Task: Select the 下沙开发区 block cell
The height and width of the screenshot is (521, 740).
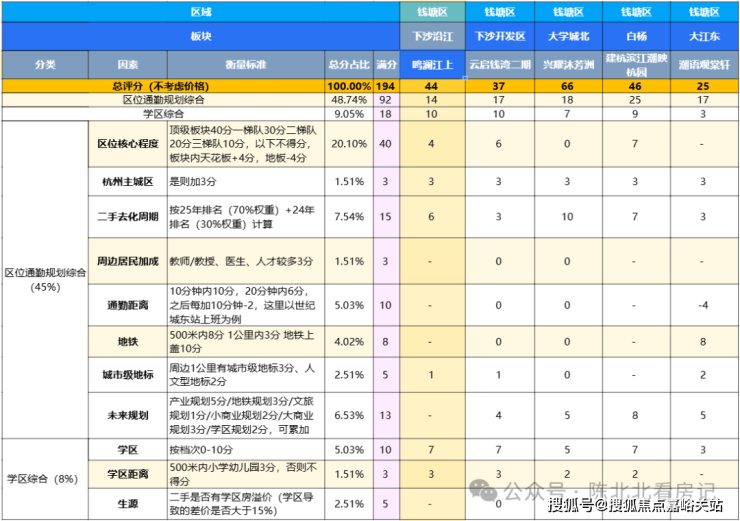Action: 500,36
